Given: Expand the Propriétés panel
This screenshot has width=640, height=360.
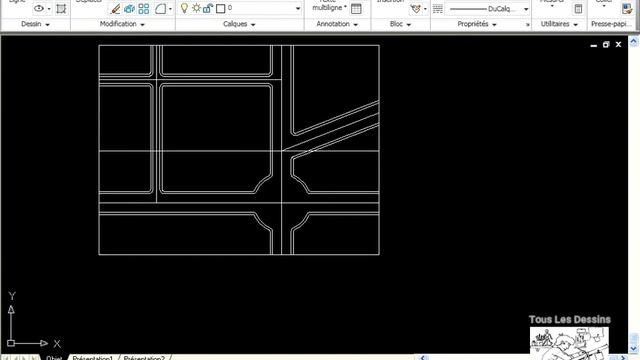Looking at the screenshot, I should [477, 24].
